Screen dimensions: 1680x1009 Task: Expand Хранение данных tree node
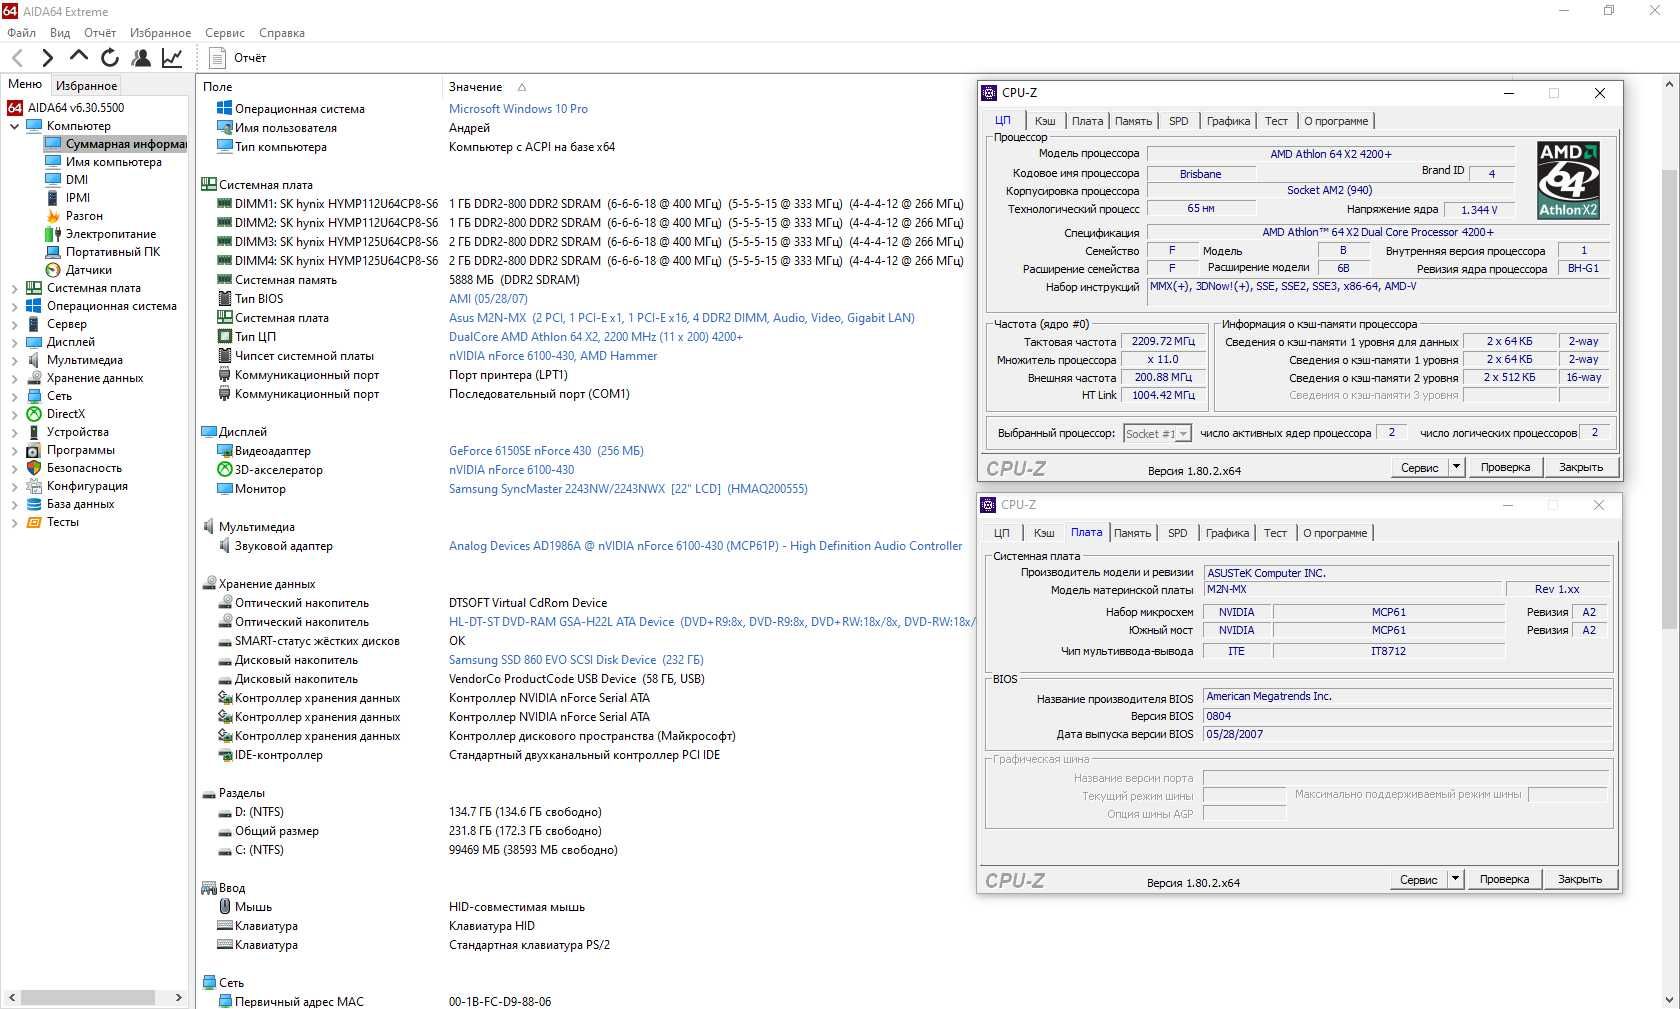pos(15,378)
